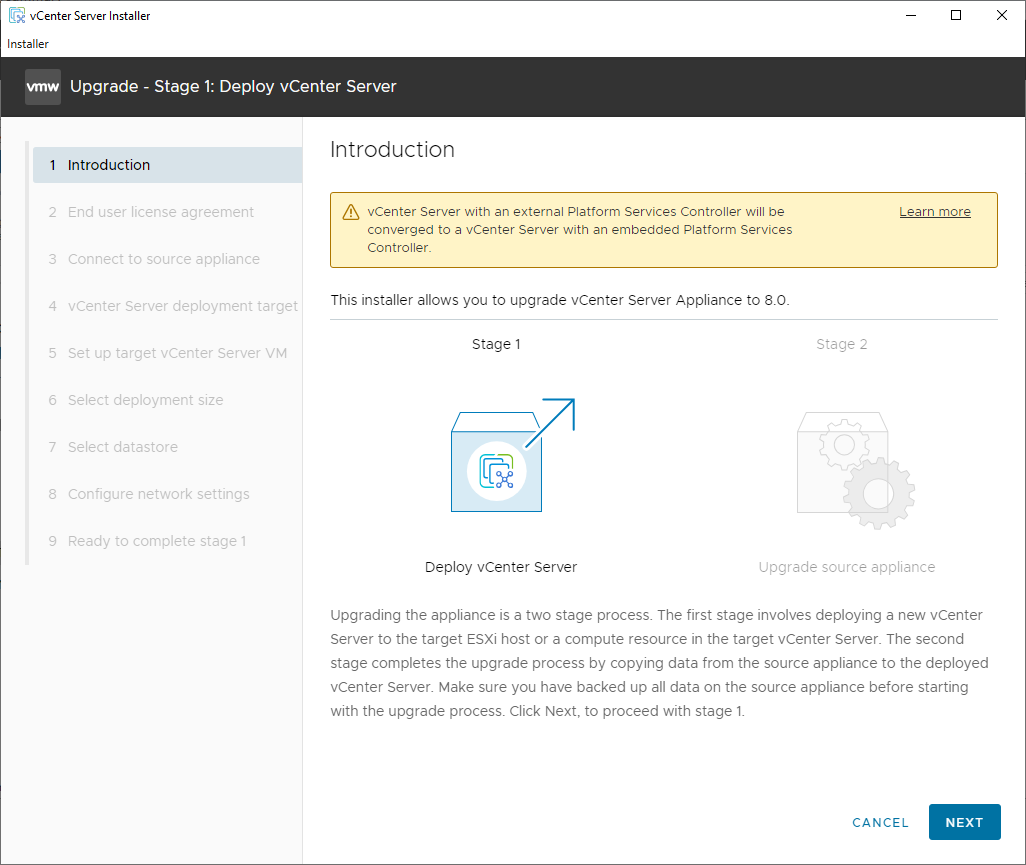Go to Configure network settings step
1026x865 pixels.
[x=158, y=494]
